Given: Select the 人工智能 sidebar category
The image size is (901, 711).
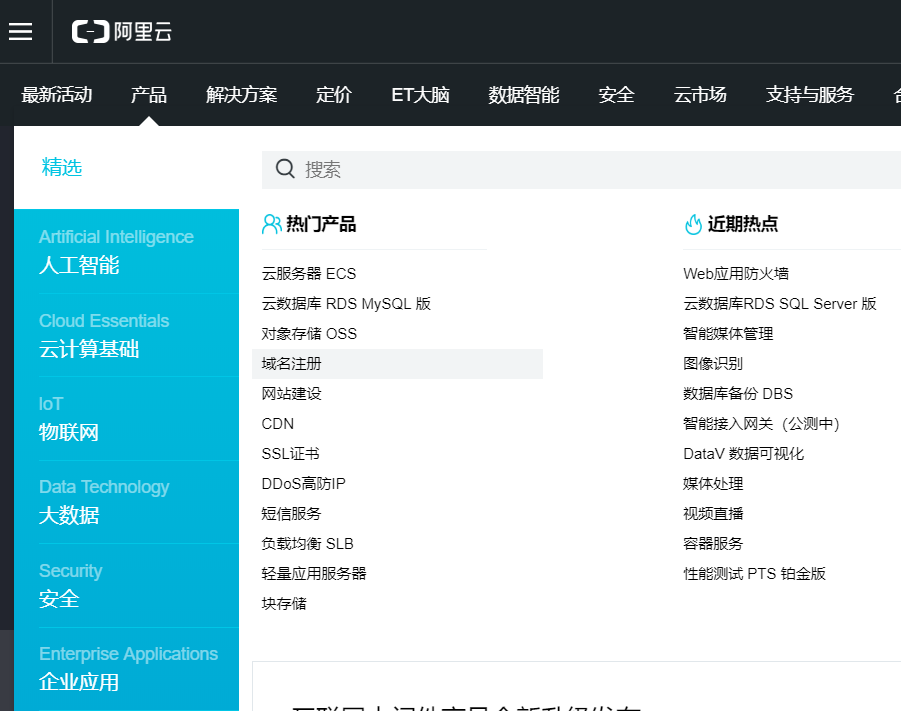Looking at the screenshot, I should tap(126, 252).
